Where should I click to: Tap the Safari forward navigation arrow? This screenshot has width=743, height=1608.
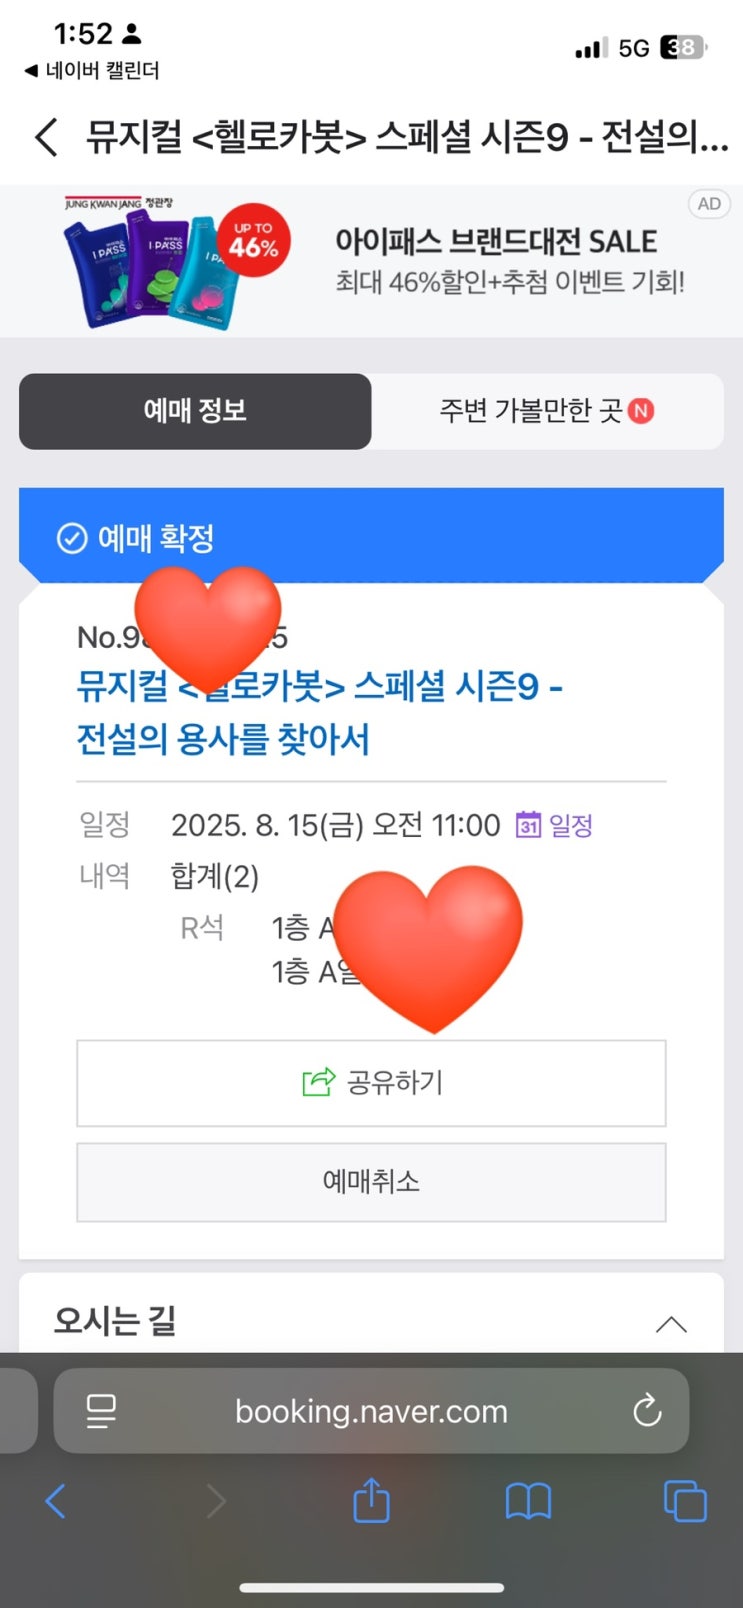click(x=215, y=1501)
